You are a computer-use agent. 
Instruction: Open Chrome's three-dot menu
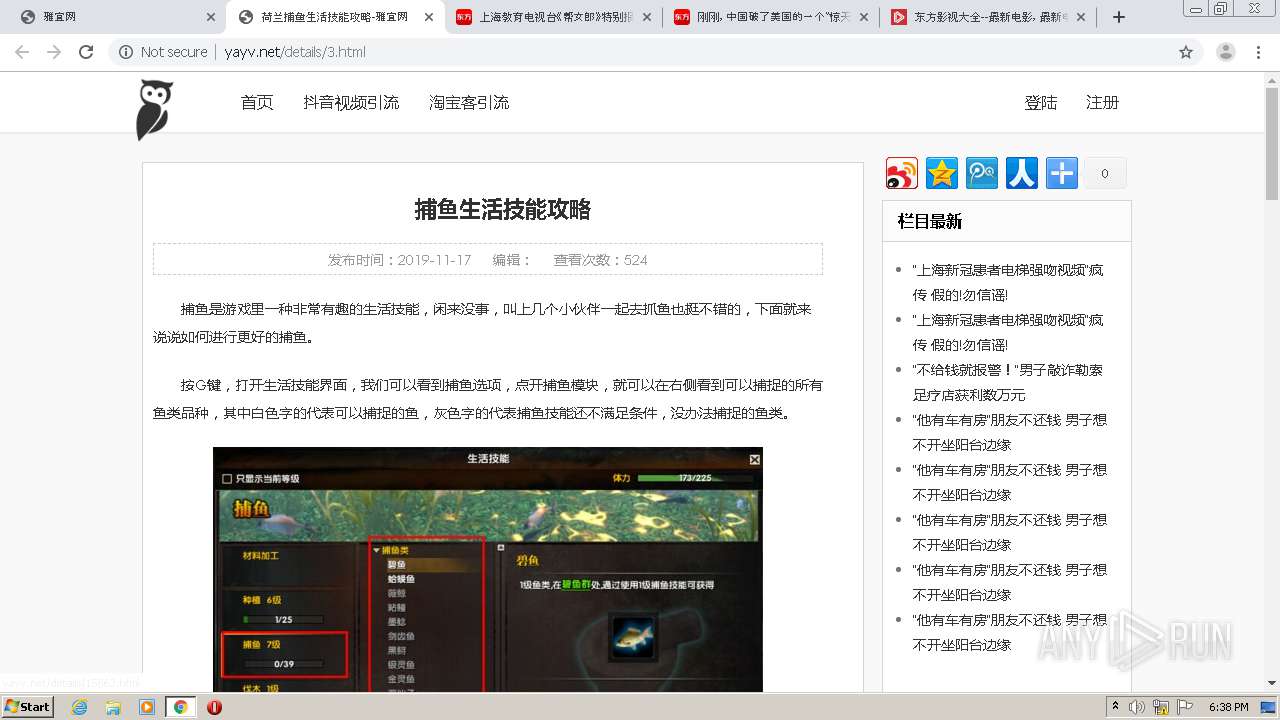click(x=1258, y=52)
